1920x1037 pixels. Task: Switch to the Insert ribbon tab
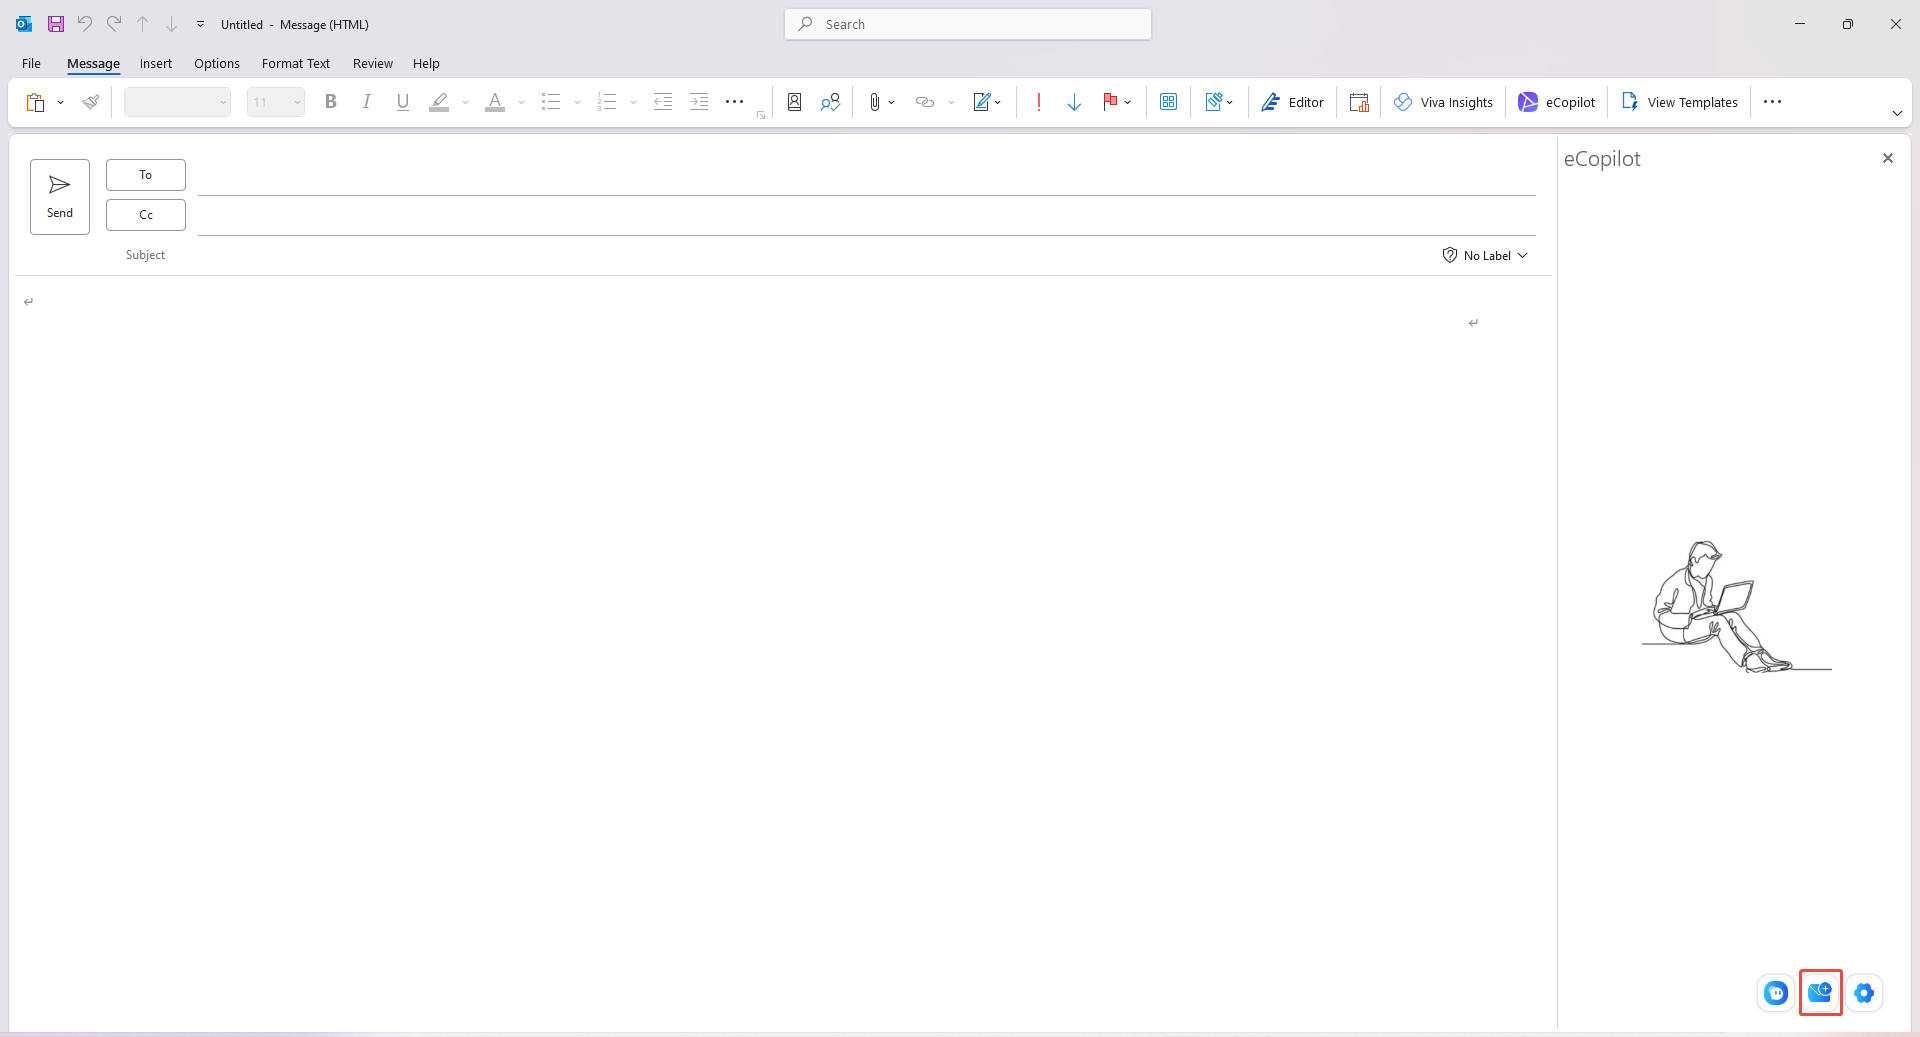coord(155,63)
